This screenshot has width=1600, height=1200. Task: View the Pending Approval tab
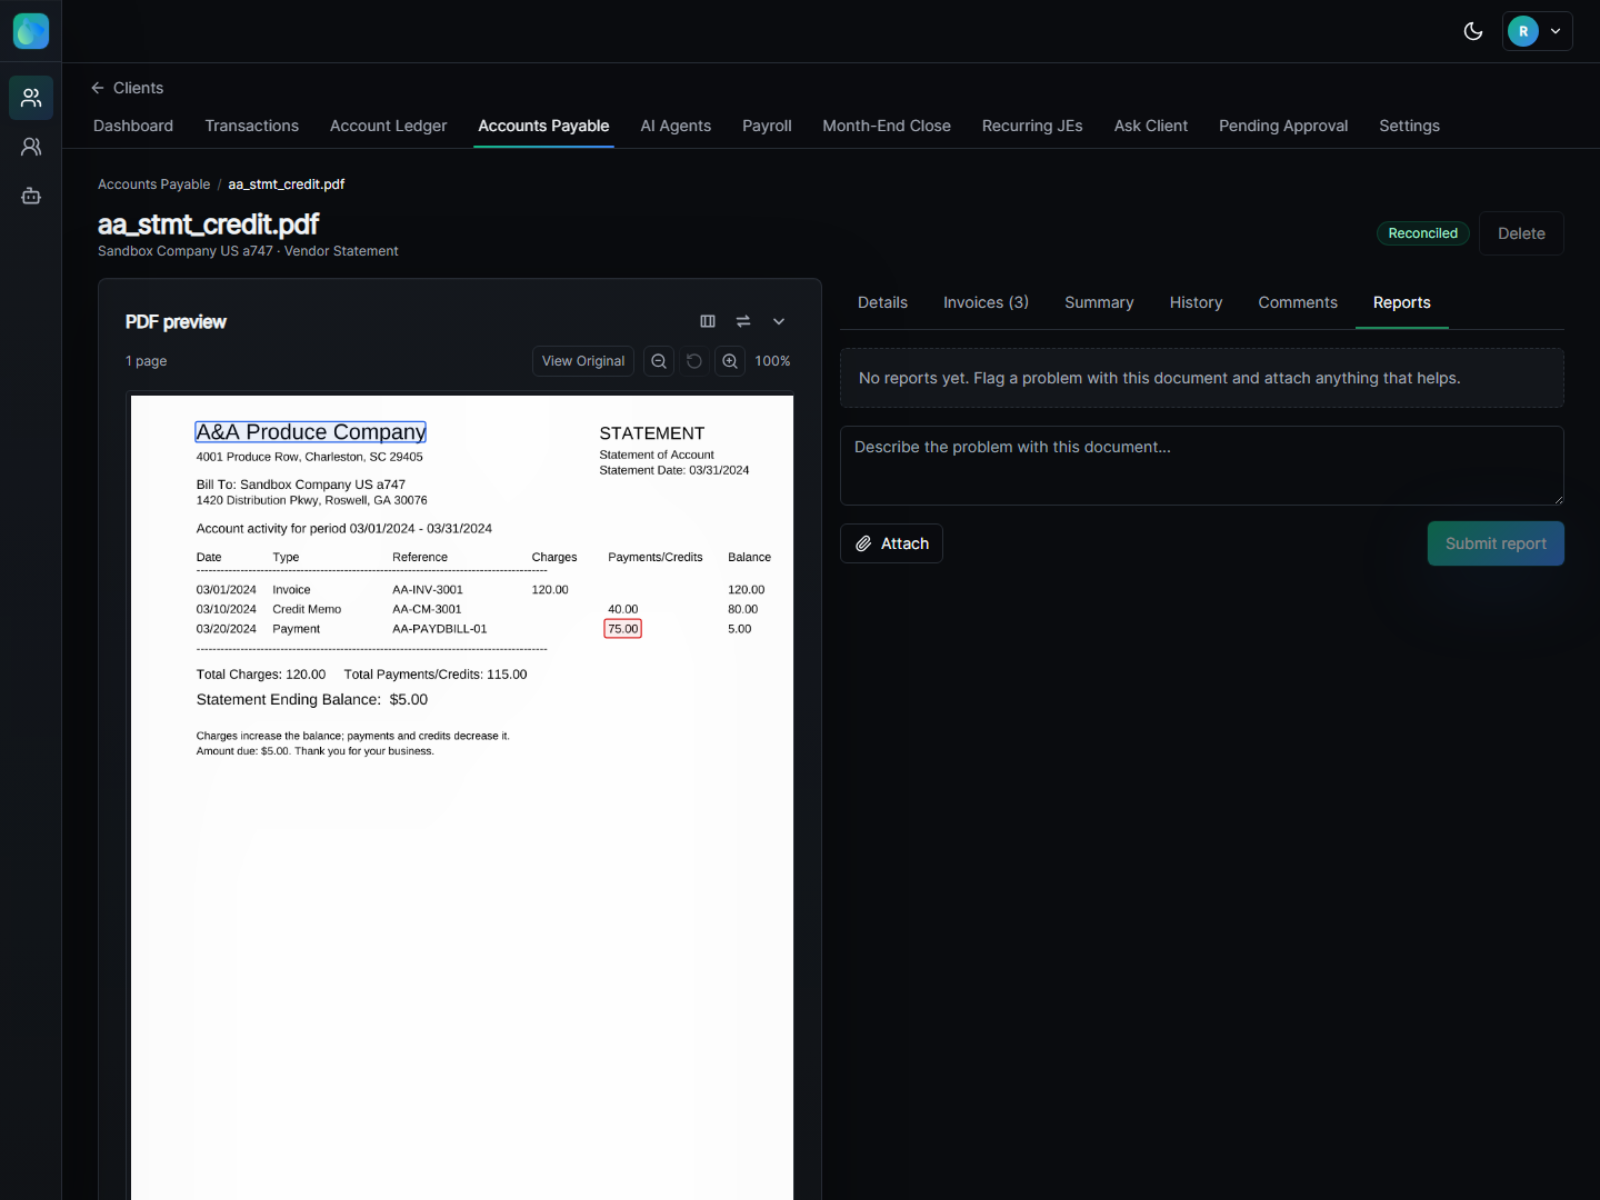click(1283, 126)
